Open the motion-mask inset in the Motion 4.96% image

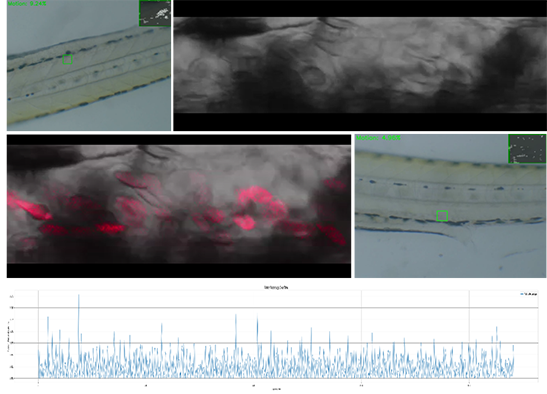point(527,149)
